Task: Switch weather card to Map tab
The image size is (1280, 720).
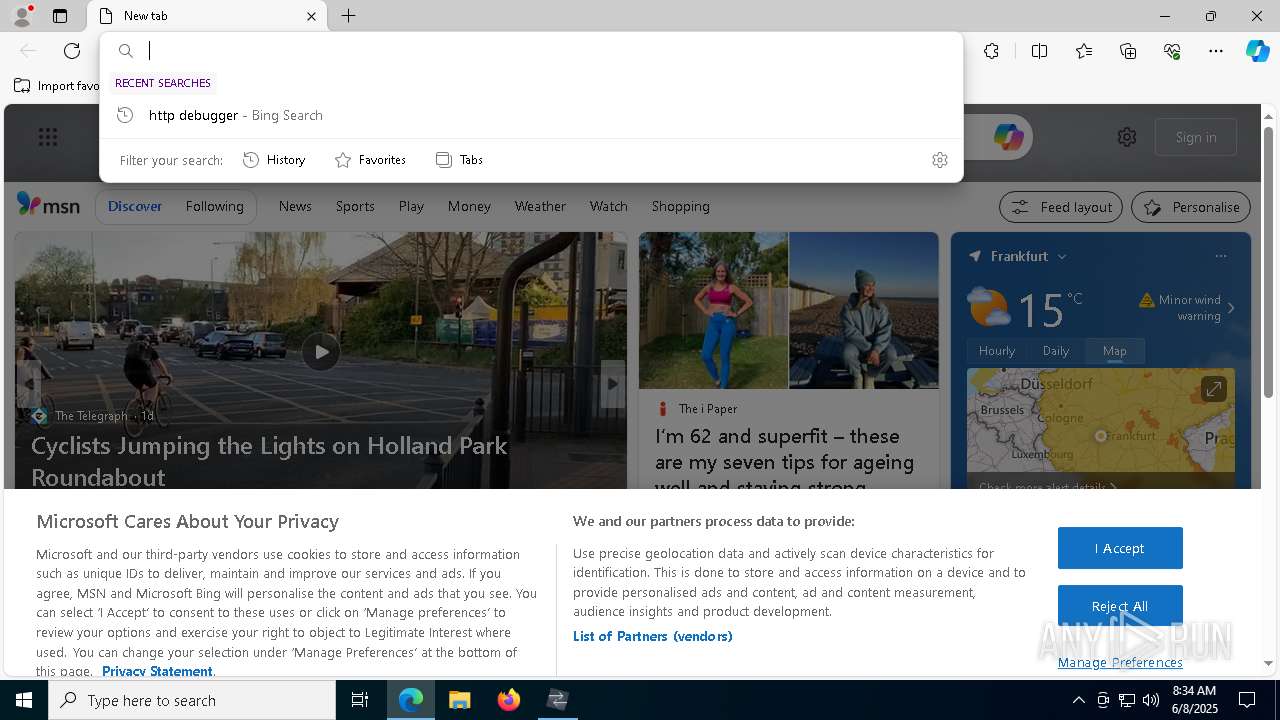Action: [x=1114, y=351]
